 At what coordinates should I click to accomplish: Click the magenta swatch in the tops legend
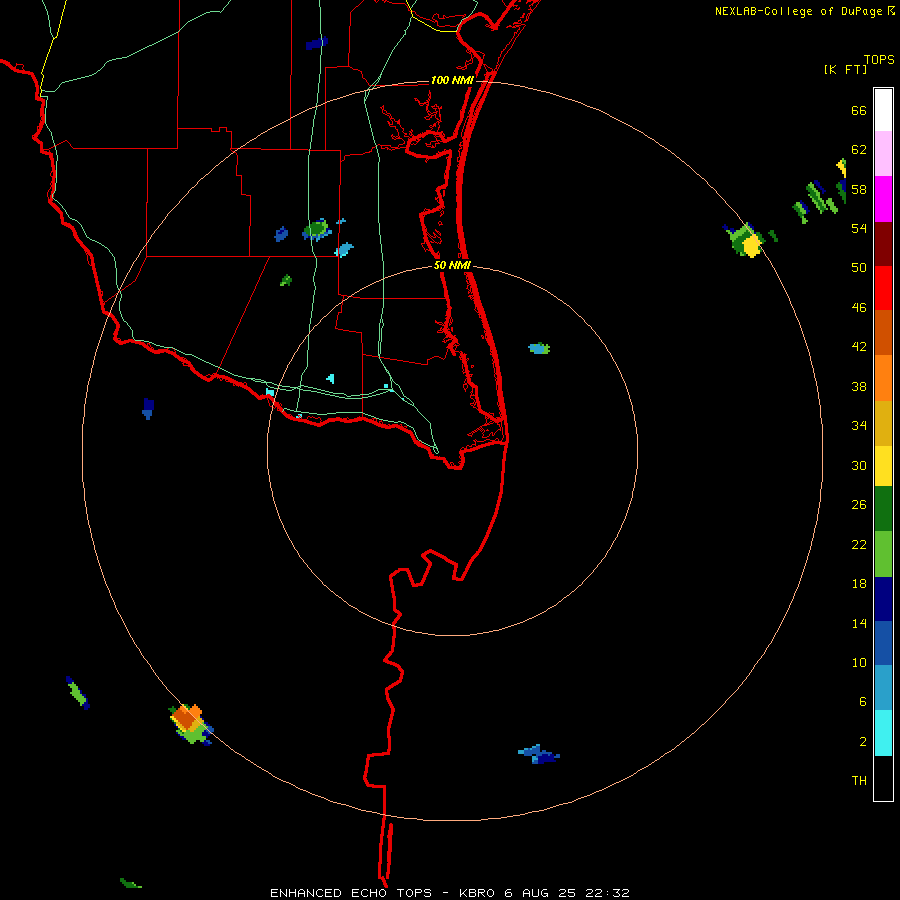coord(883,199)
